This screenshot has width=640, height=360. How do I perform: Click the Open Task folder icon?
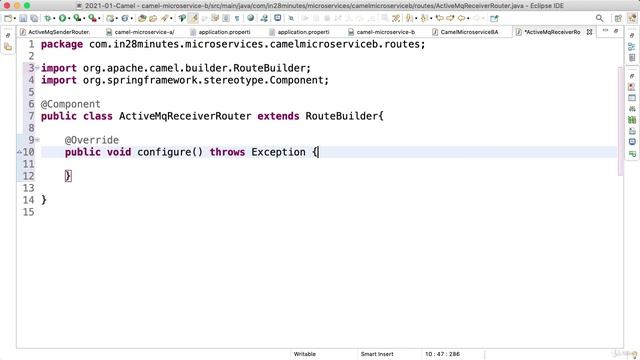pyautogui.click(x=153, y=18)
